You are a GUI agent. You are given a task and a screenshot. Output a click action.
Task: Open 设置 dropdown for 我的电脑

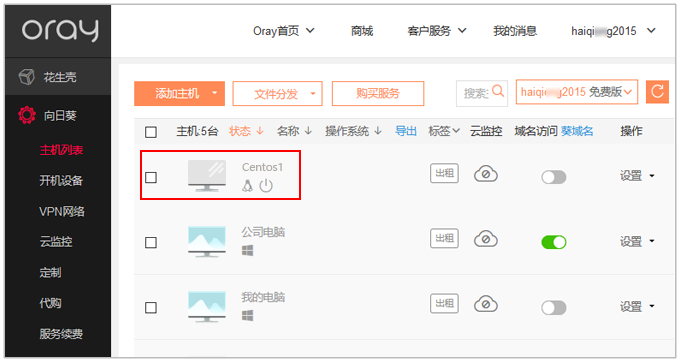coord(637,307)
